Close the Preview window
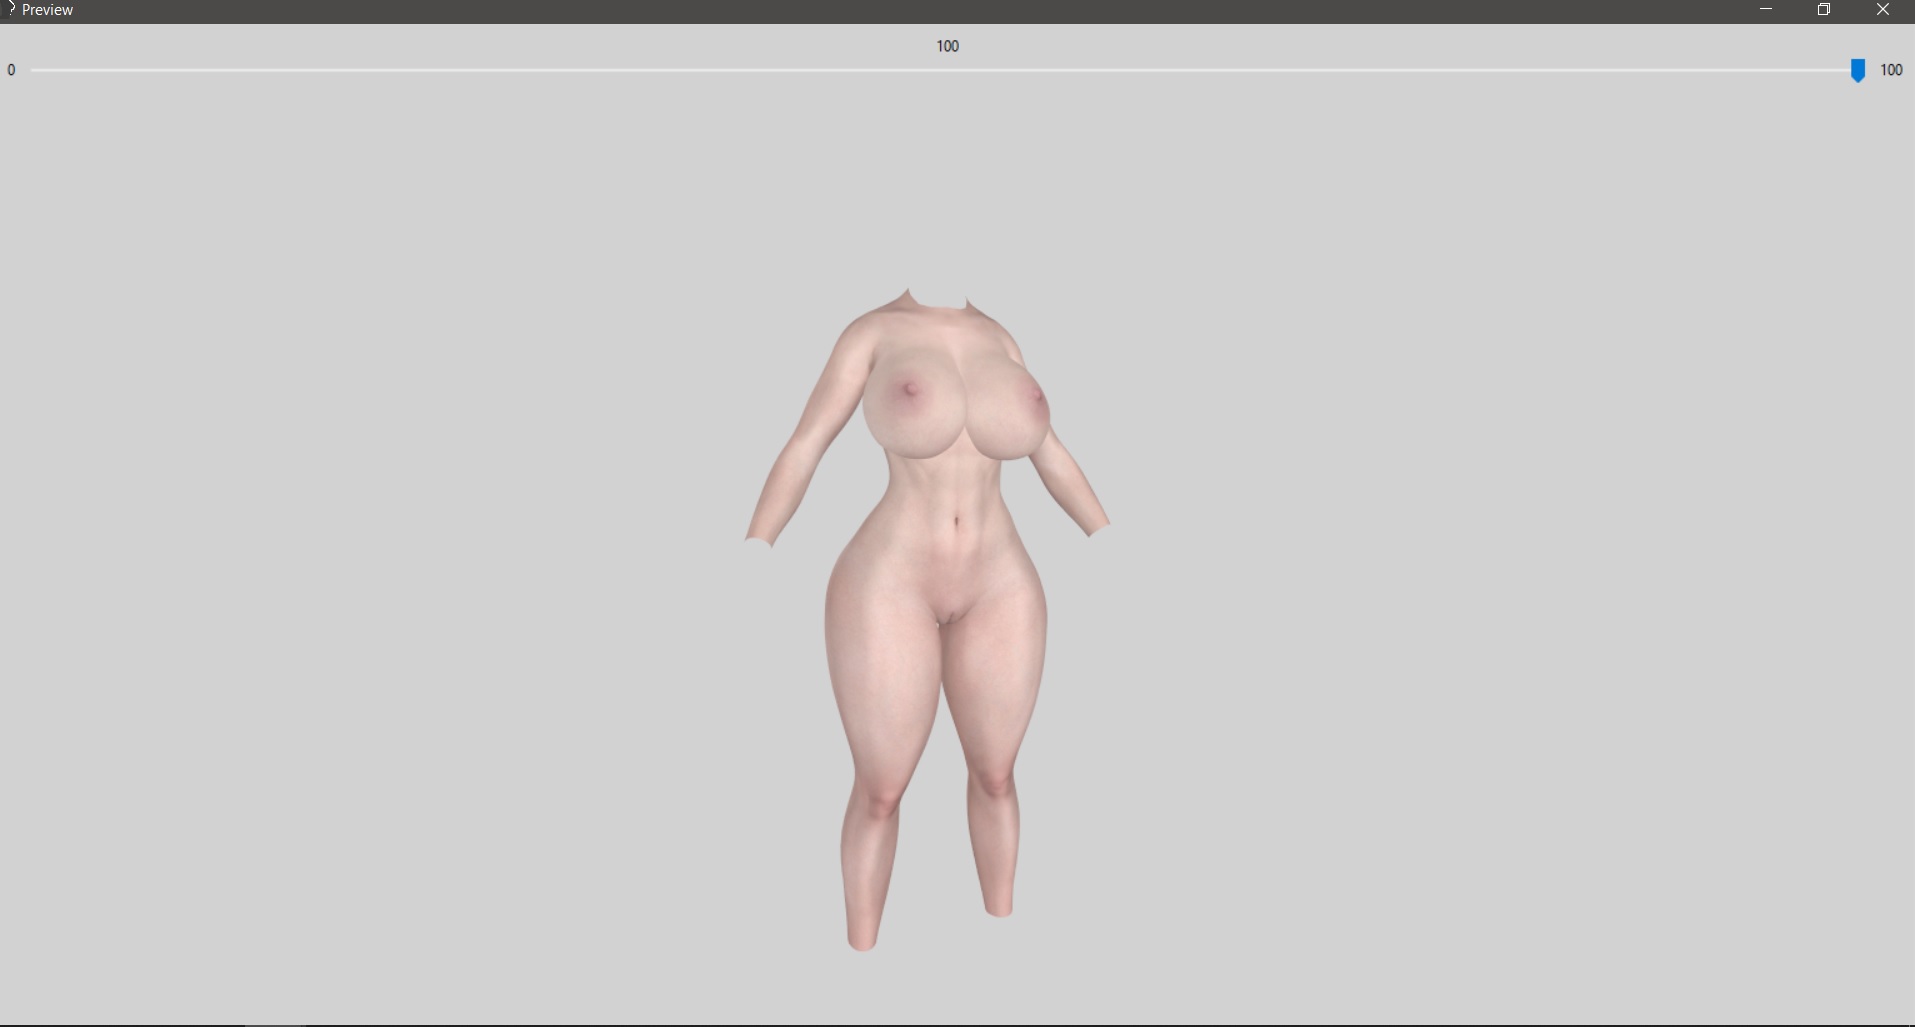This screenshot has height=1027, width=1915. (1883, 9)
